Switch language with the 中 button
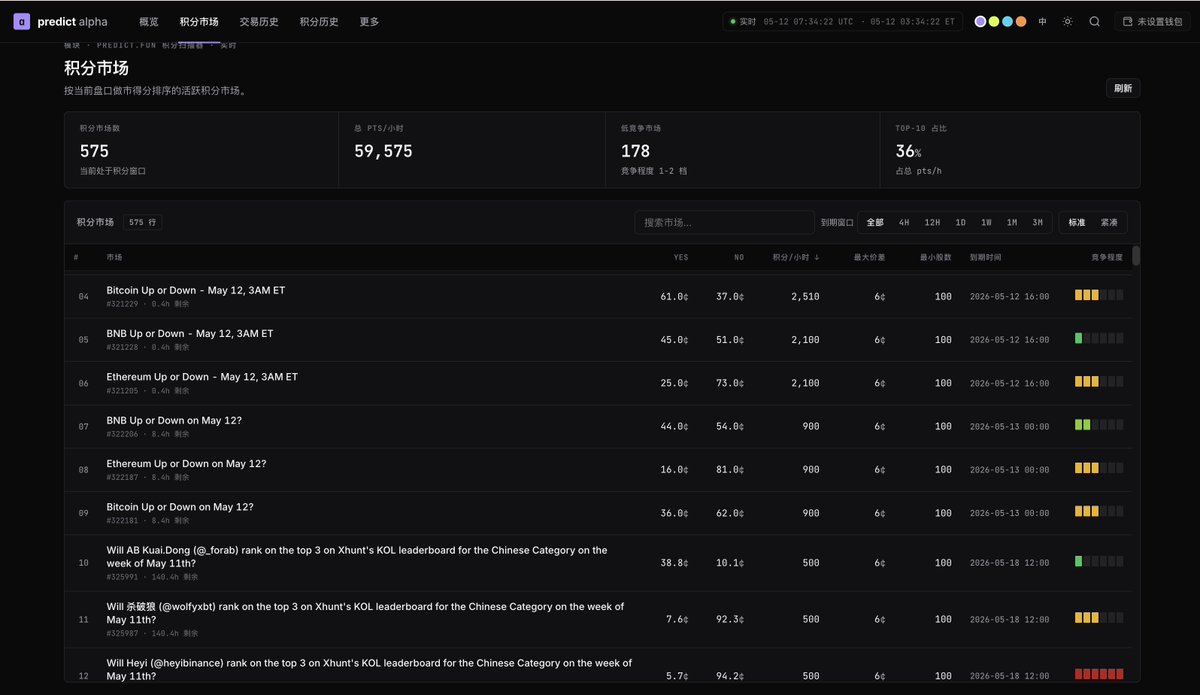The height and width of the screenshot is (695, 1200). point(1043,21)
